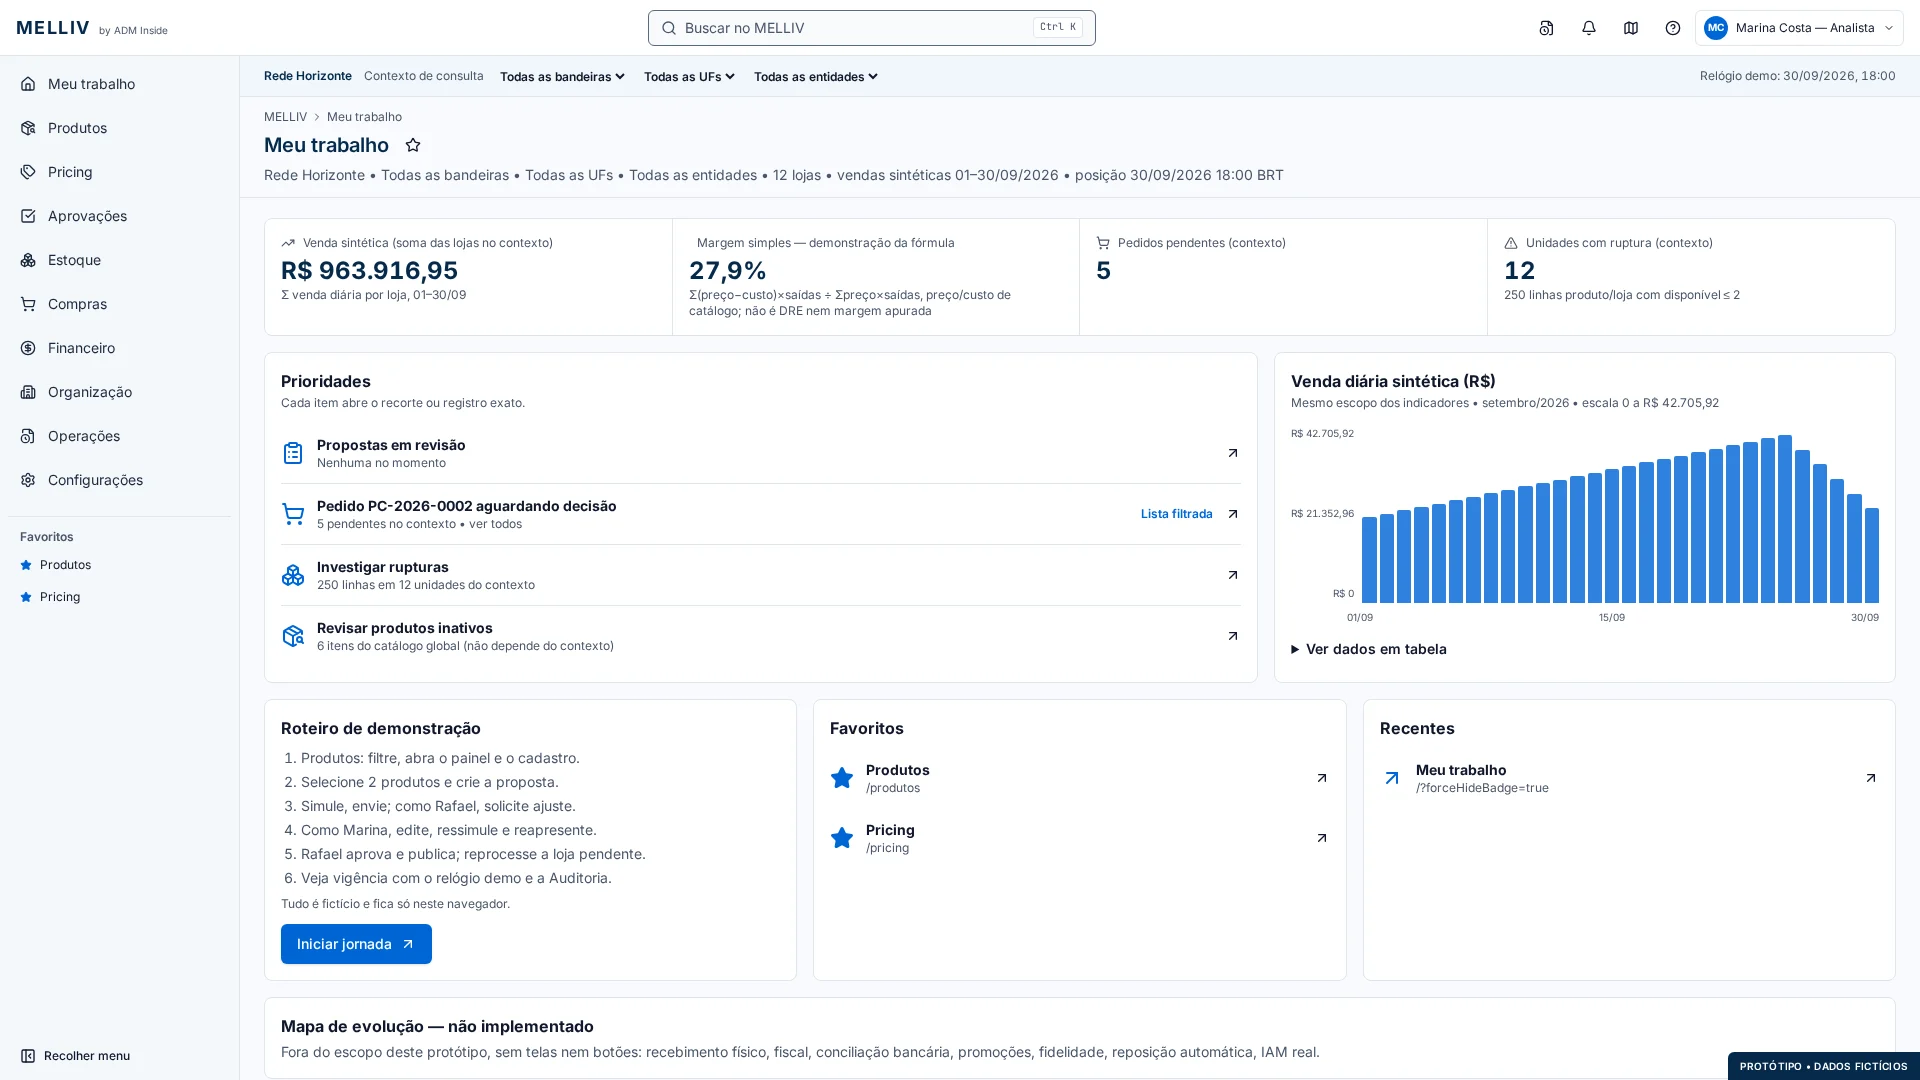Open the audit history icon in header
The image size is (1920, 1080).
click(x=1546, y=28)
